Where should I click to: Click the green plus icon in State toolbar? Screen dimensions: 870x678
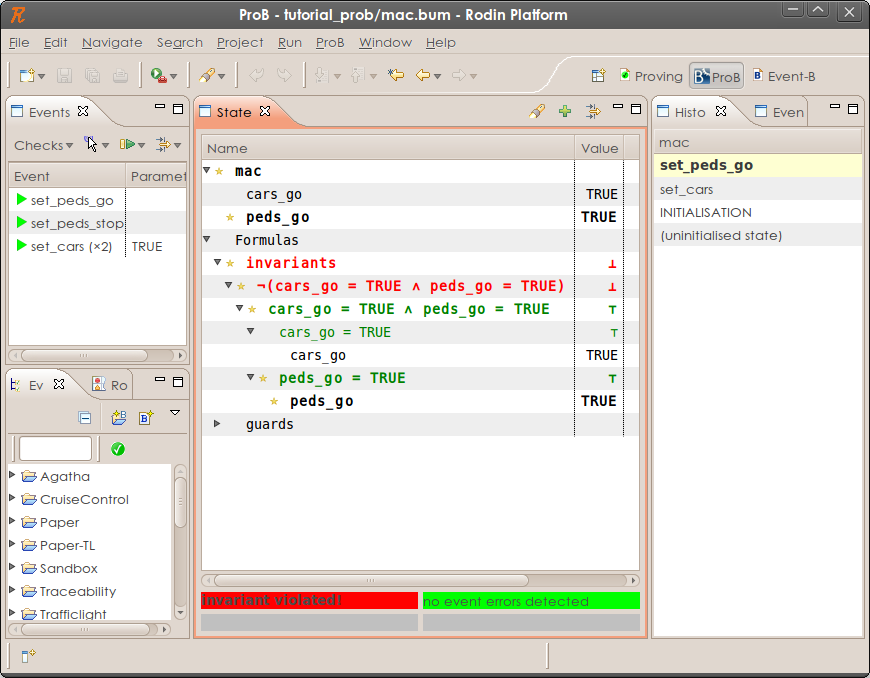(x=564, y=111)
